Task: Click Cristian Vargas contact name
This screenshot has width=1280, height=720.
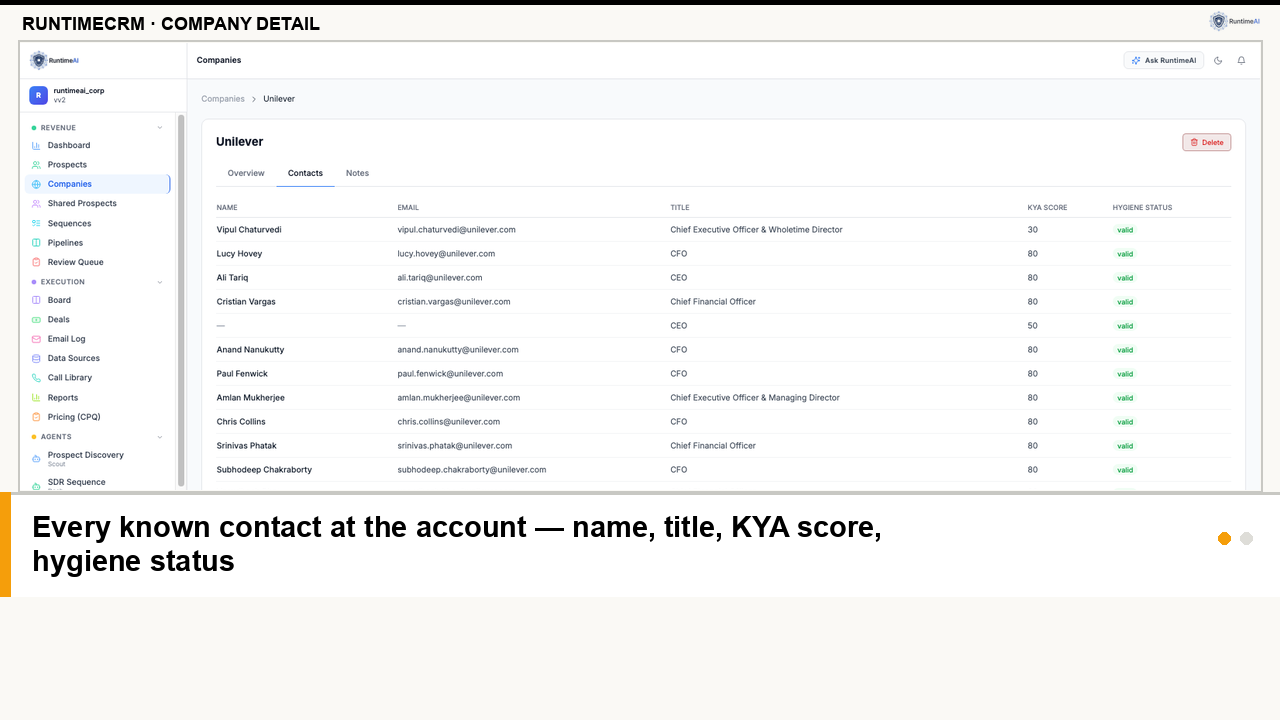Action: coord(246,302)
